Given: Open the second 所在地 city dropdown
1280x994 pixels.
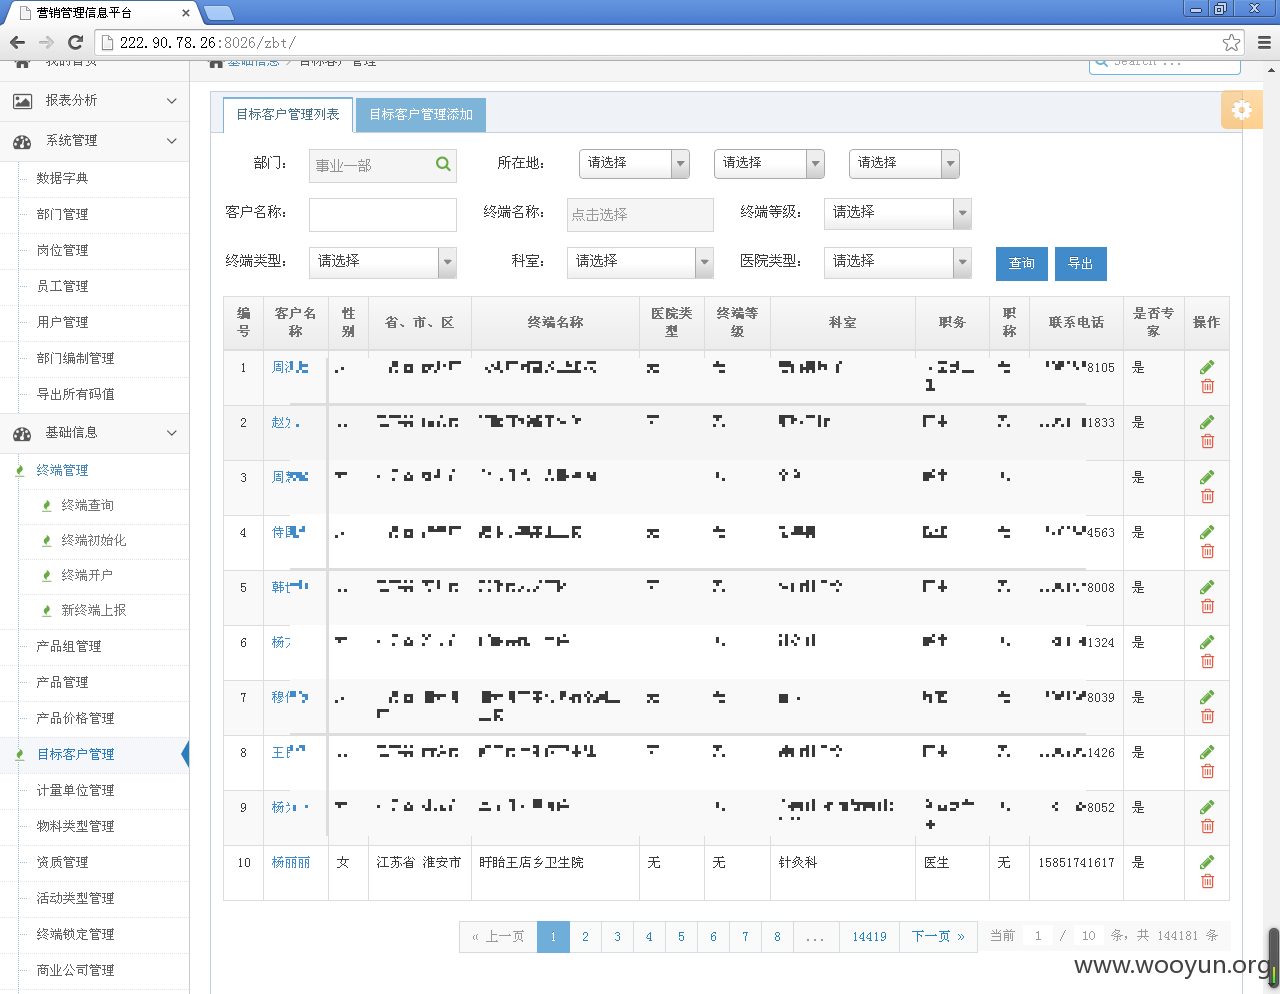Looking at the screenshot, I should (769, 163).
